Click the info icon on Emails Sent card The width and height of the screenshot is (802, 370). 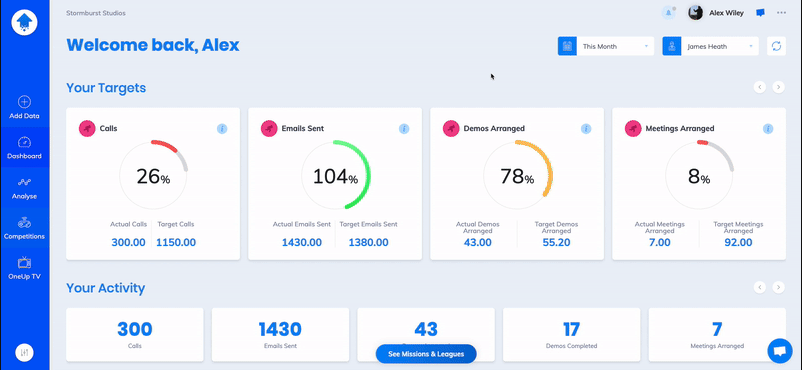[x=404, y=129]
